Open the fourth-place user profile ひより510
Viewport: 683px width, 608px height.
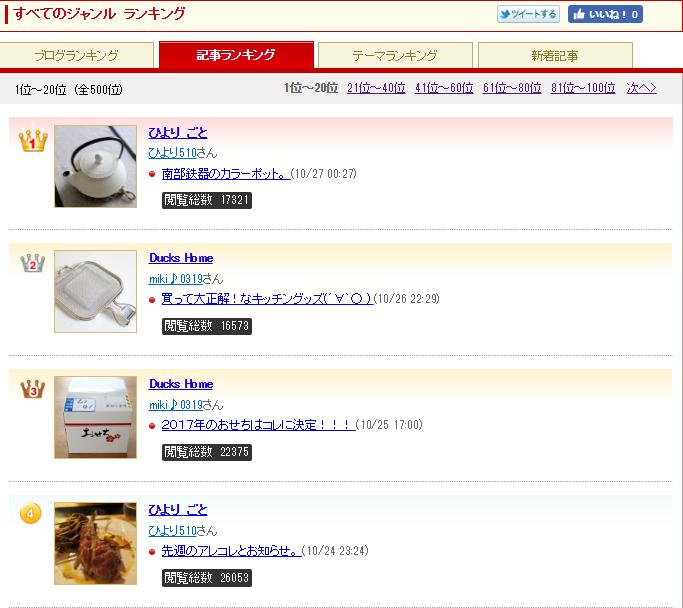tap(172, 530)
